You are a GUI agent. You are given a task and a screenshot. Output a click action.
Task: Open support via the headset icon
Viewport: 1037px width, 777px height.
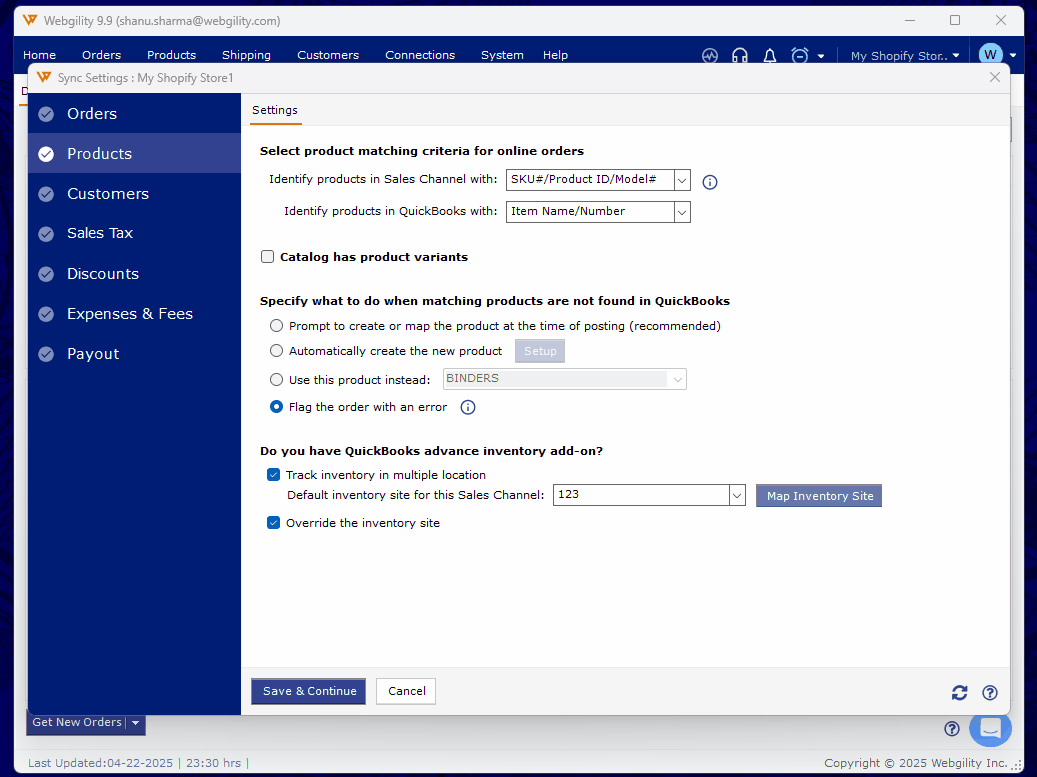(x=740, y=56)
